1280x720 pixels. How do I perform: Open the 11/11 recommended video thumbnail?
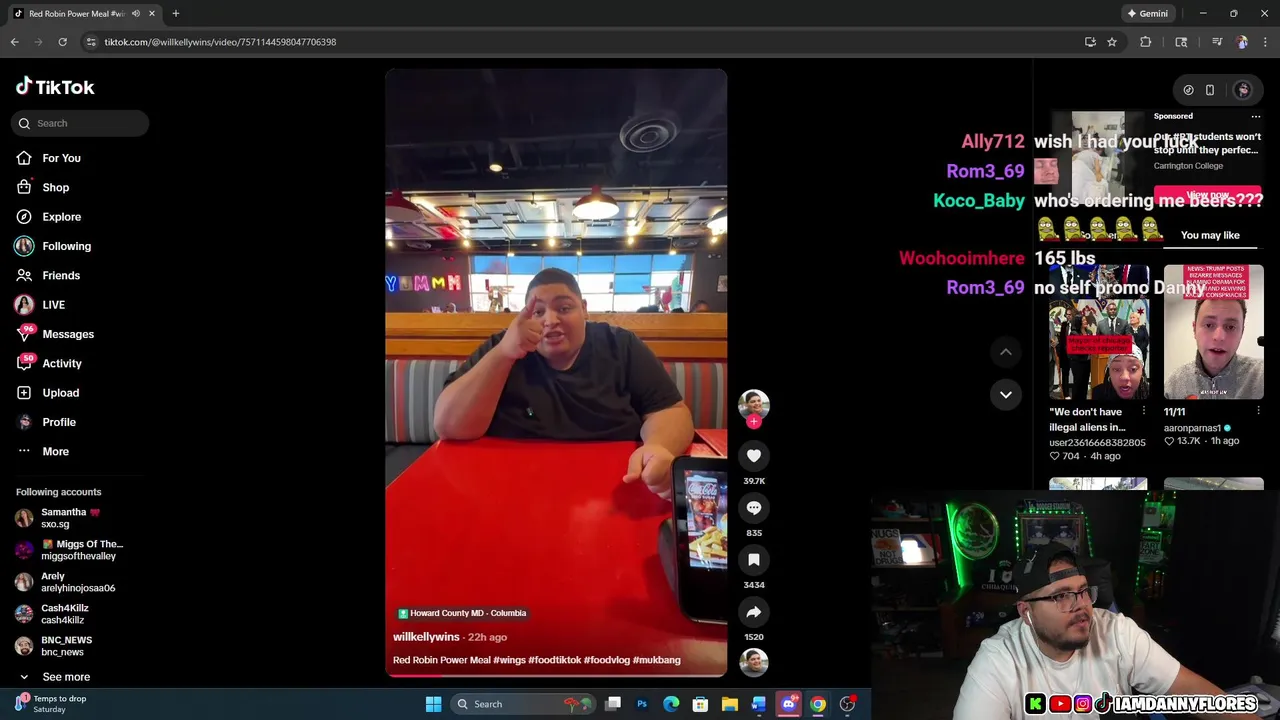click(1214, 332)
